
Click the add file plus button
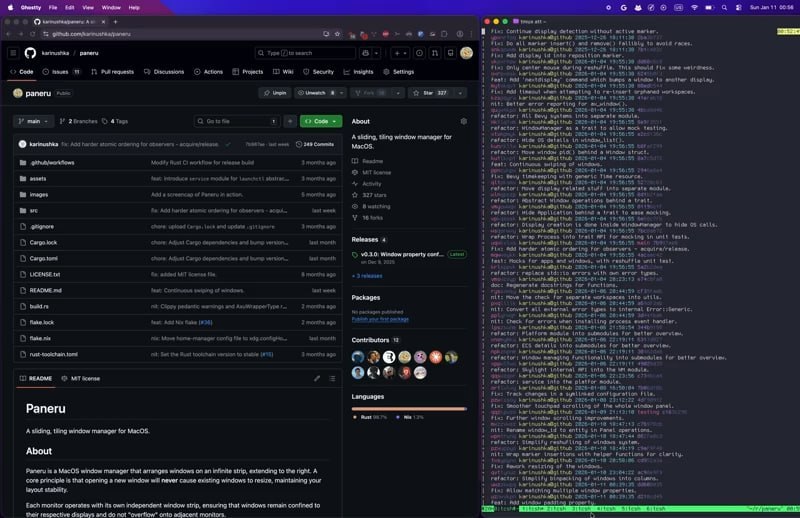pyautogui.click(x=290, y=121)
